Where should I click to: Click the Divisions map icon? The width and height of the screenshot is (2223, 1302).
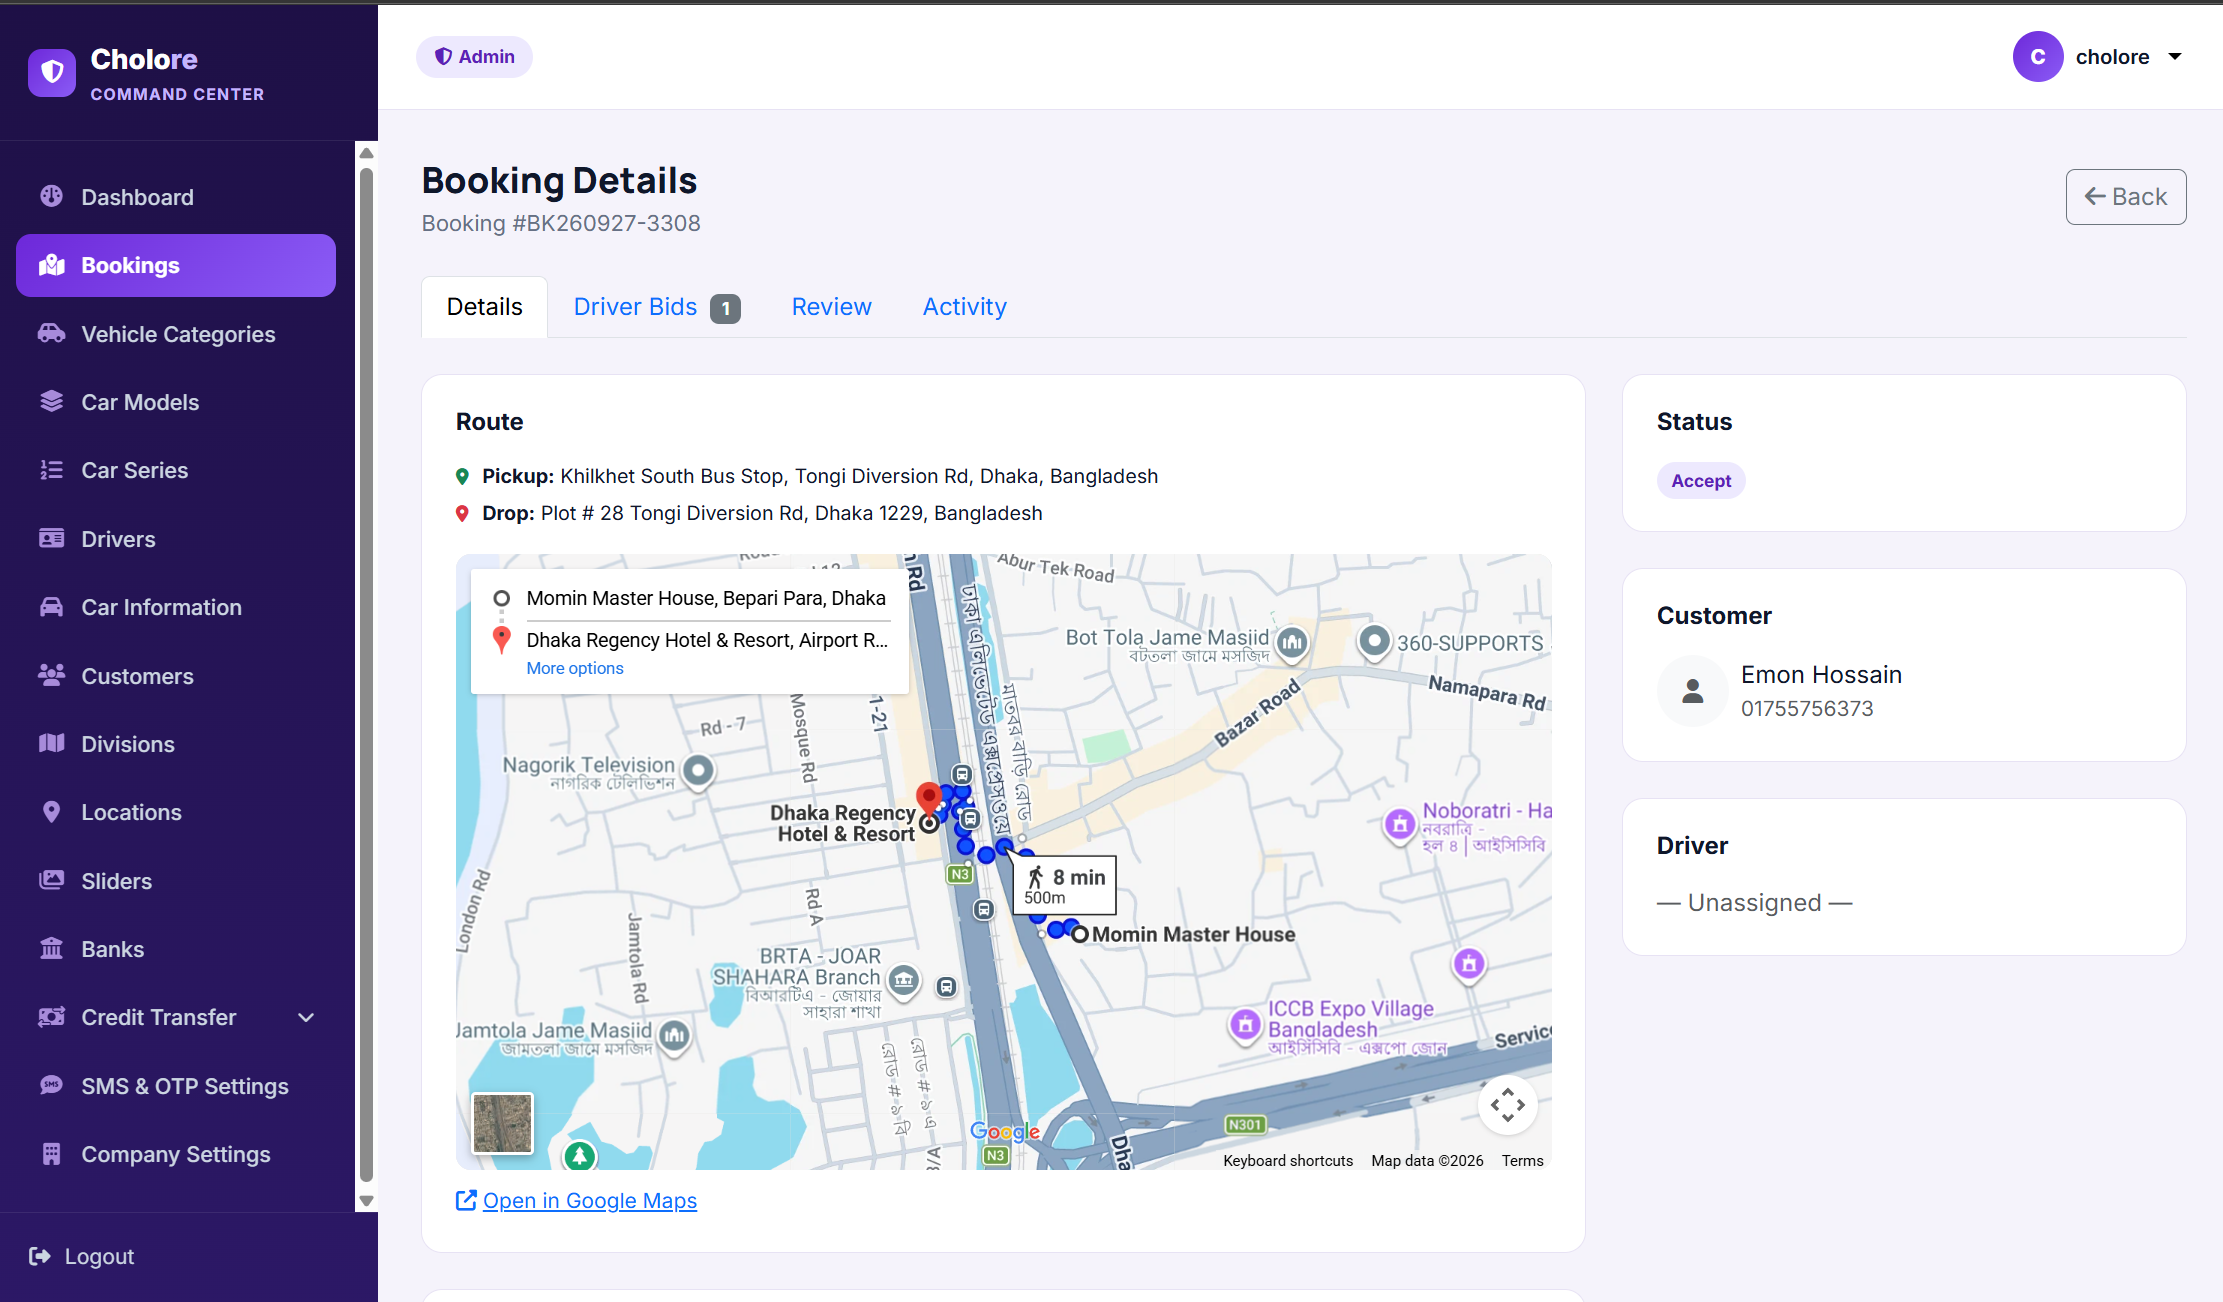point(52,743)
